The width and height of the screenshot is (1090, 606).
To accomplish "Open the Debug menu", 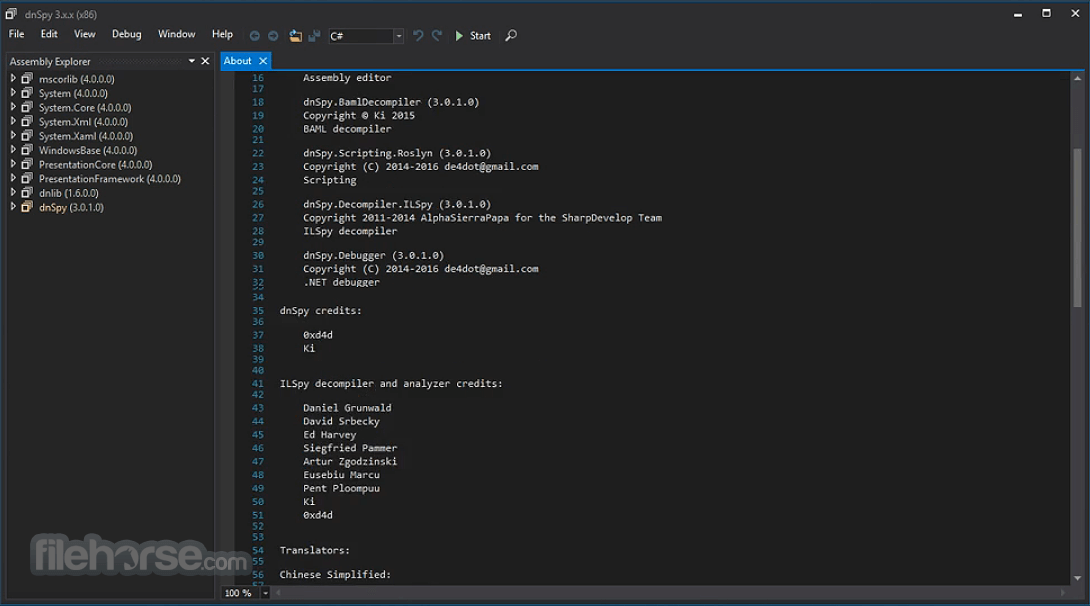I will click(127, 34).
